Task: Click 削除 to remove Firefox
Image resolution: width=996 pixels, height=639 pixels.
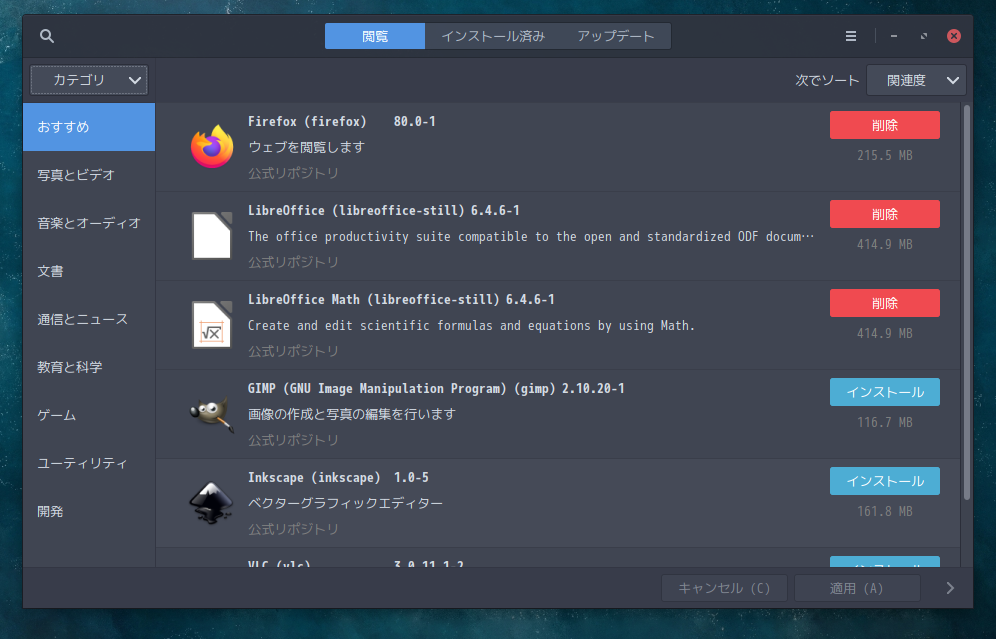Action: click(885, 125)
